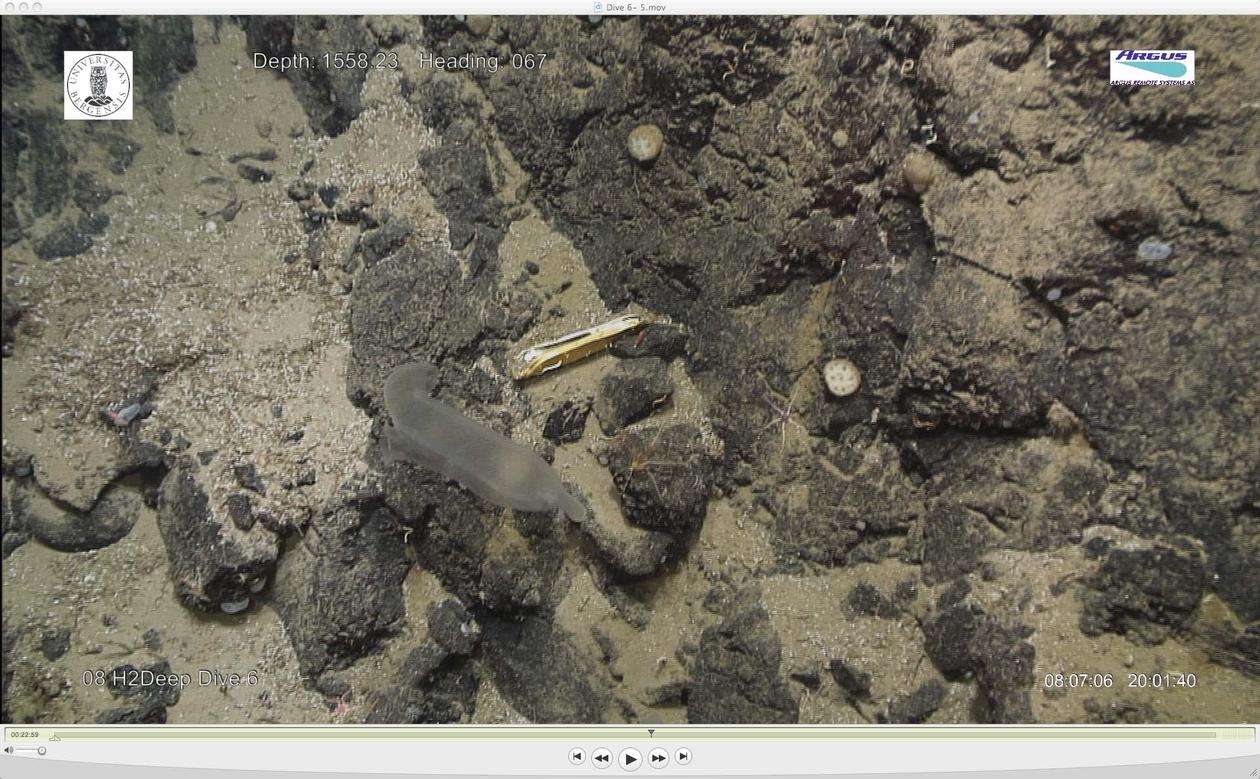Screen dimensions: 1260x779
Task: Minimize the movie window
Action: (22, 7)
